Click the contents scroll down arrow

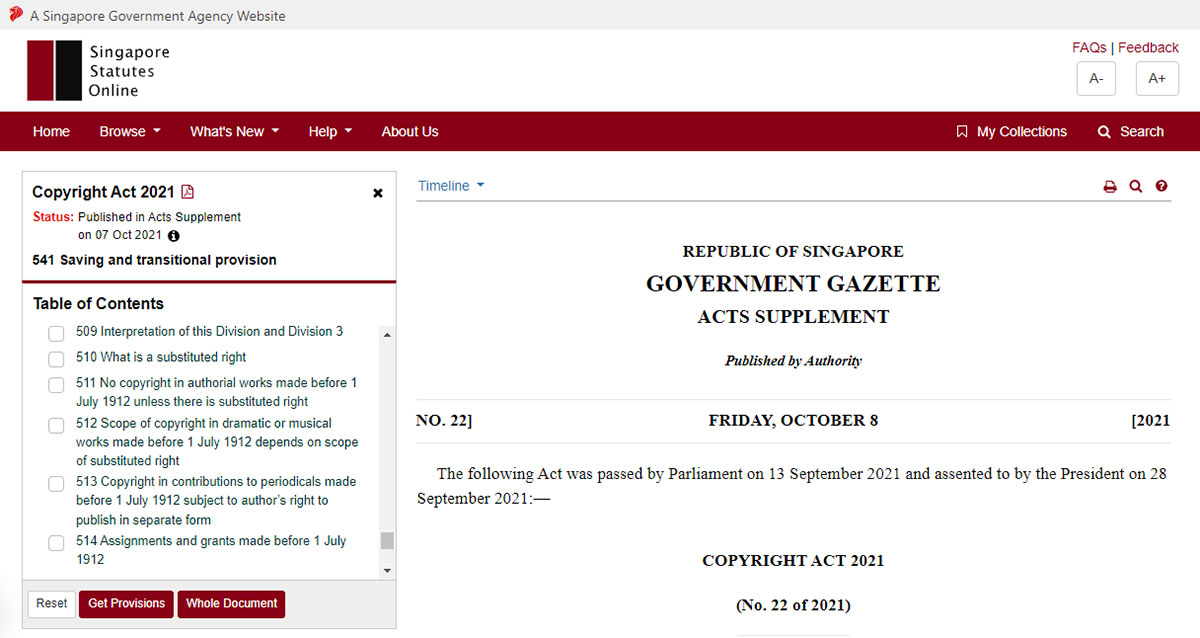388,571
